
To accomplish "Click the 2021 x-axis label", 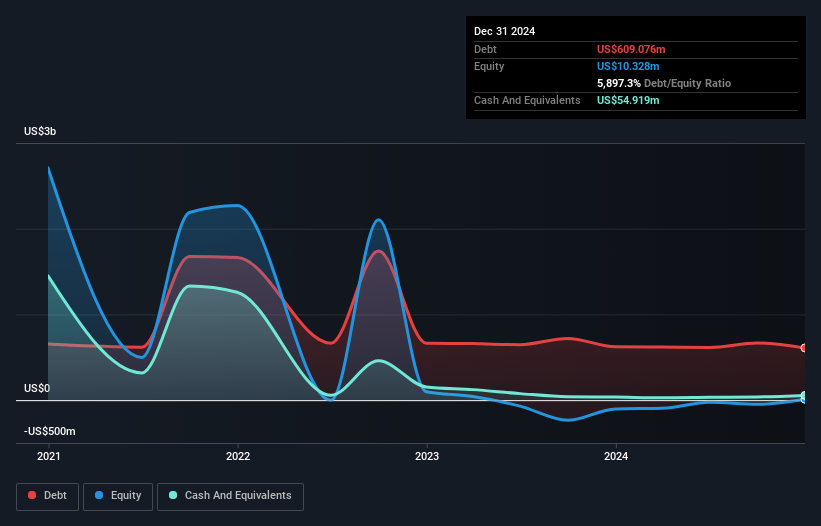I will [49, 456].
